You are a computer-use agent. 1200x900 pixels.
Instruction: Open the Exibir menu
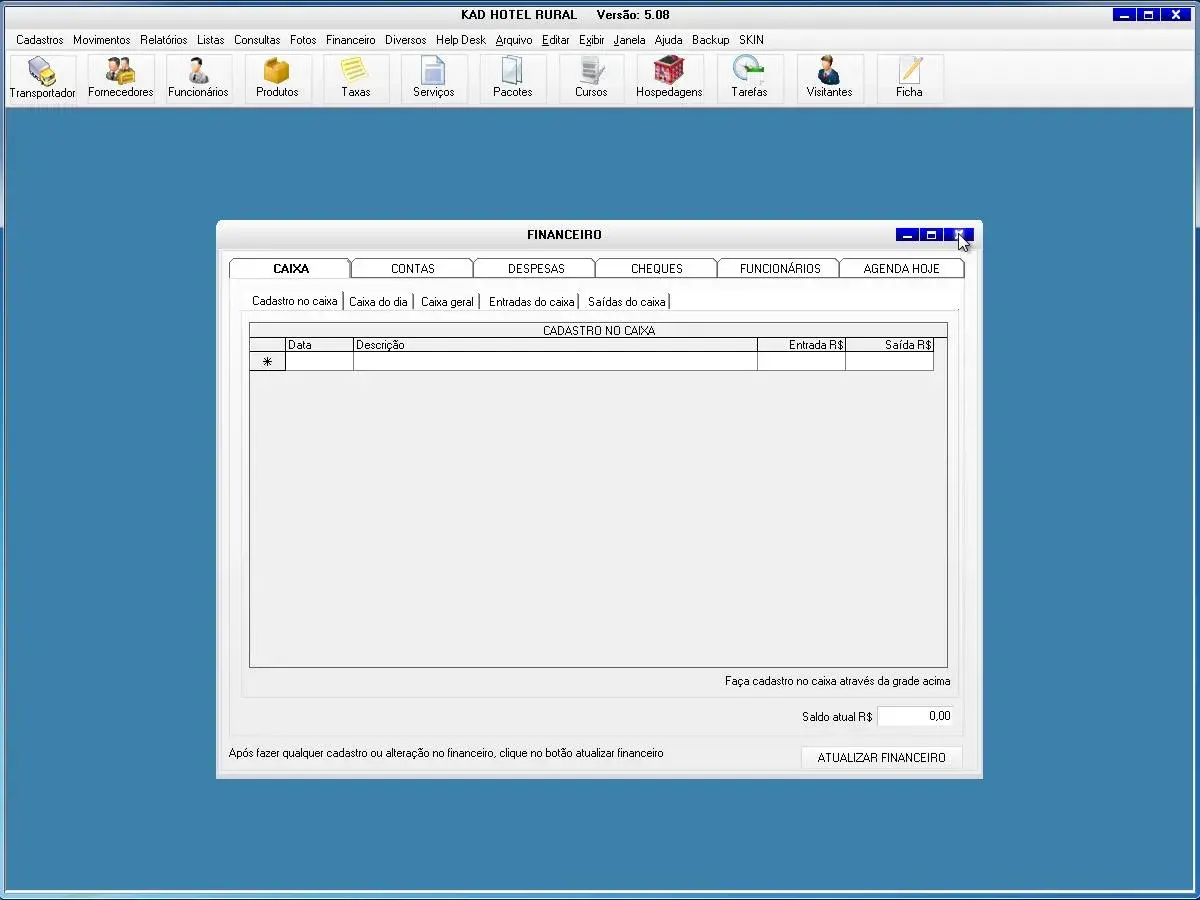tap(592, 40)
